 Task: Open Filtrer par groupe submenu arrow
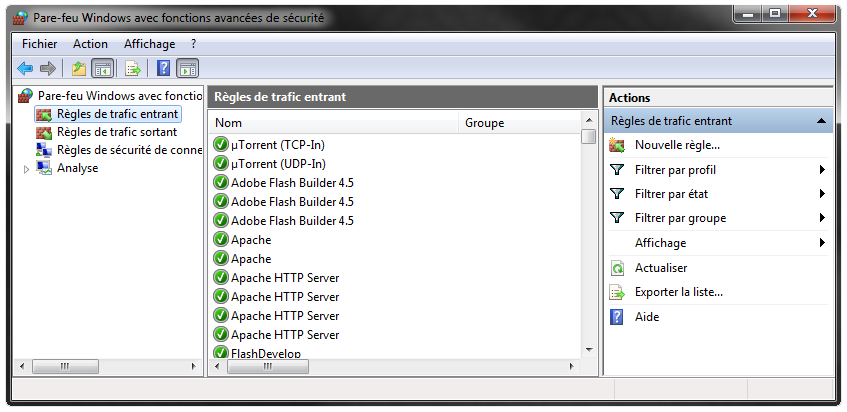point(822,218)
